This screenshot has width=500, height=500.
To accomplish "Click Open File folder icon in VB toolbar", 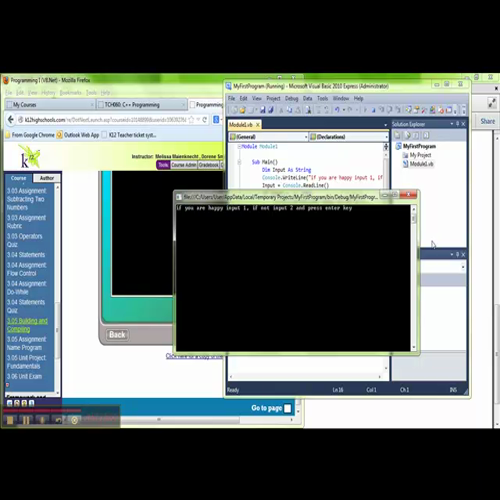I will 242,110.
